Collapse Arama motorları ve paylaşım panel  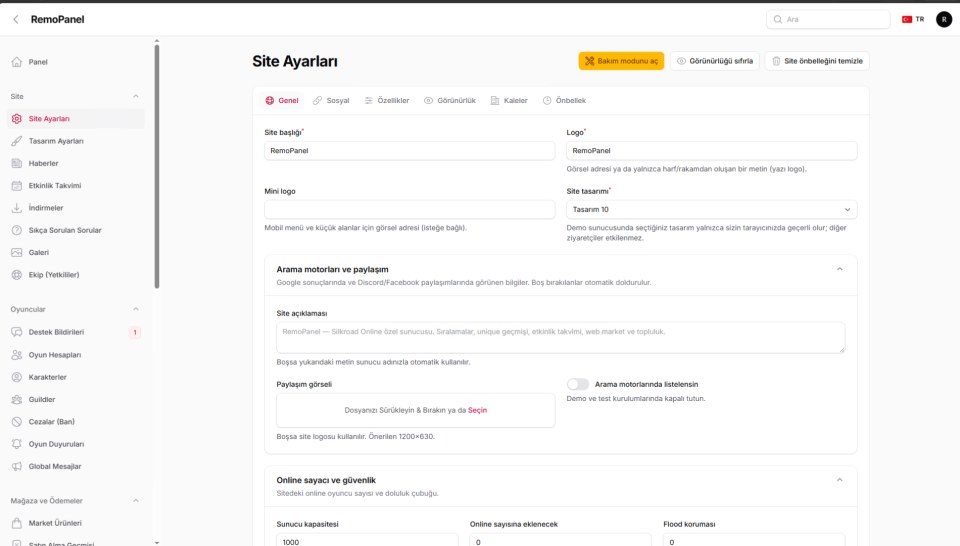tap(839, 269)
